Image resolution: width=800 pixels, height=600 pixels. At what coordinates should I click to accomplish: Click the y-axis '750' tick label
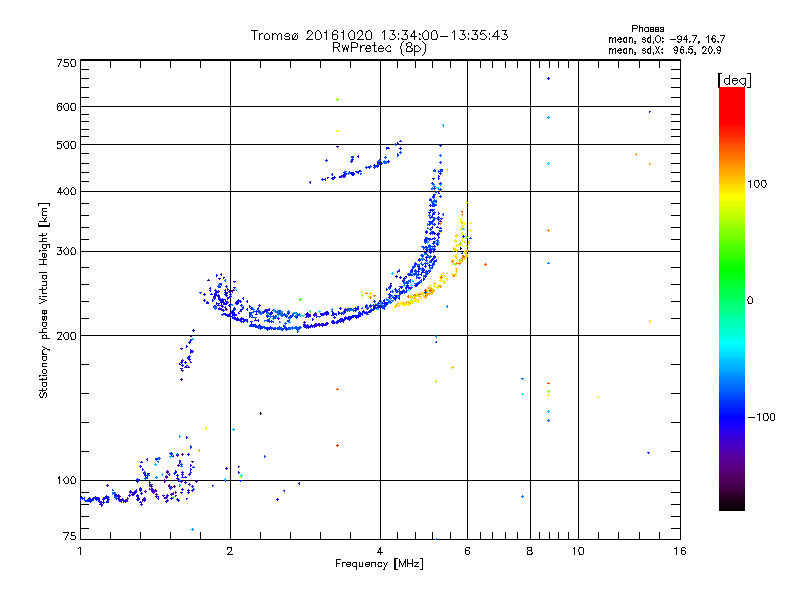(x=66, y=63)
